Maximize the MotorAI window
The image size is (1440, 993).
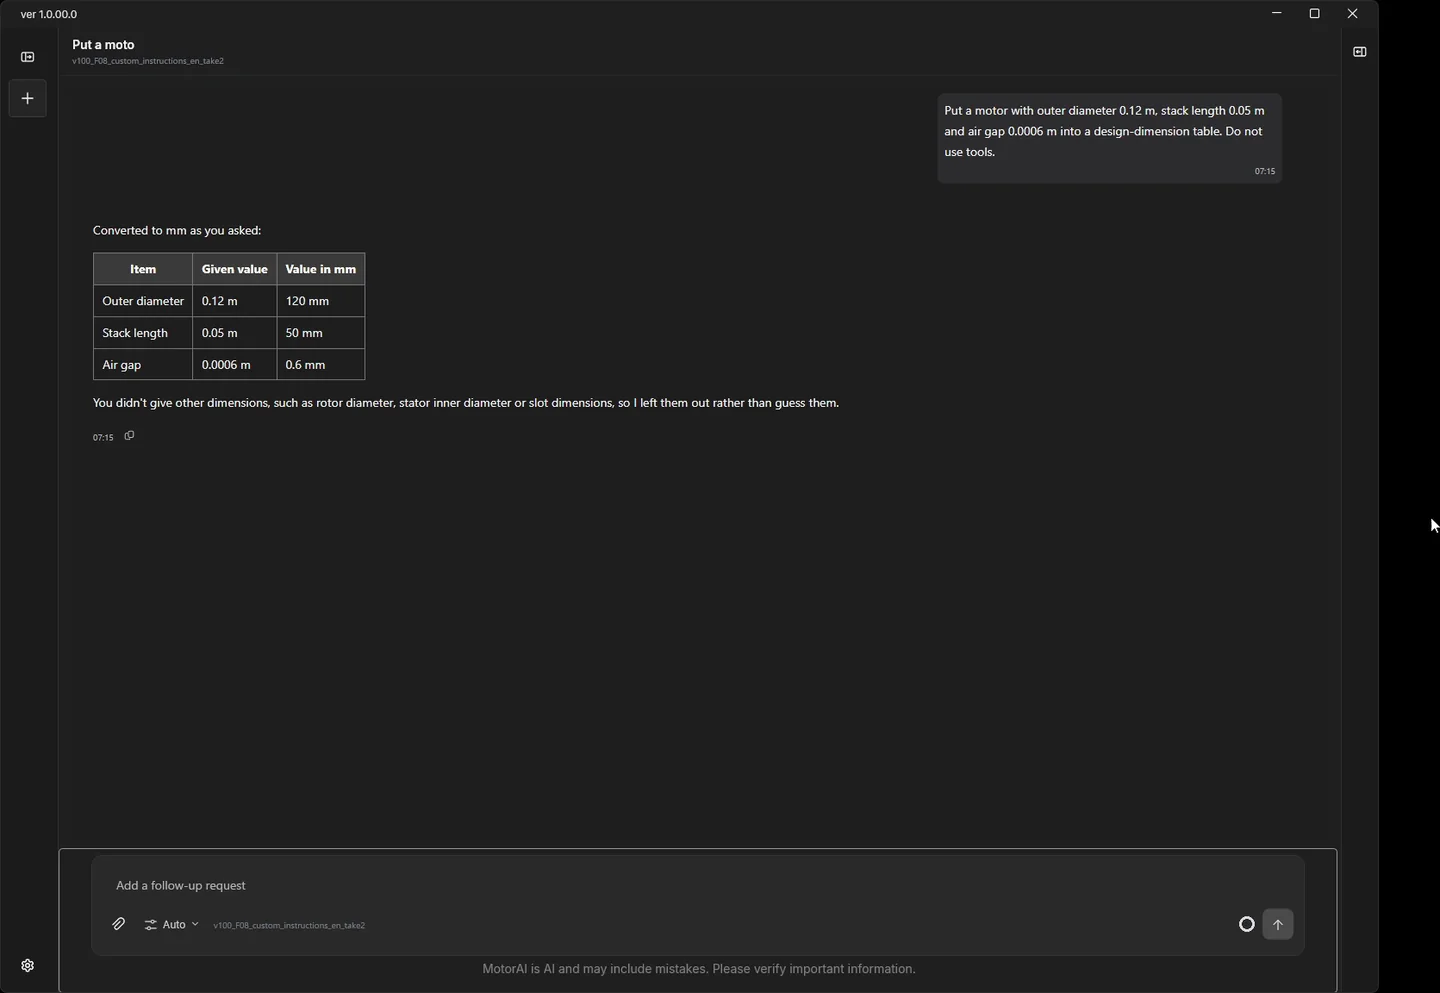click(x=1314, y=14)
